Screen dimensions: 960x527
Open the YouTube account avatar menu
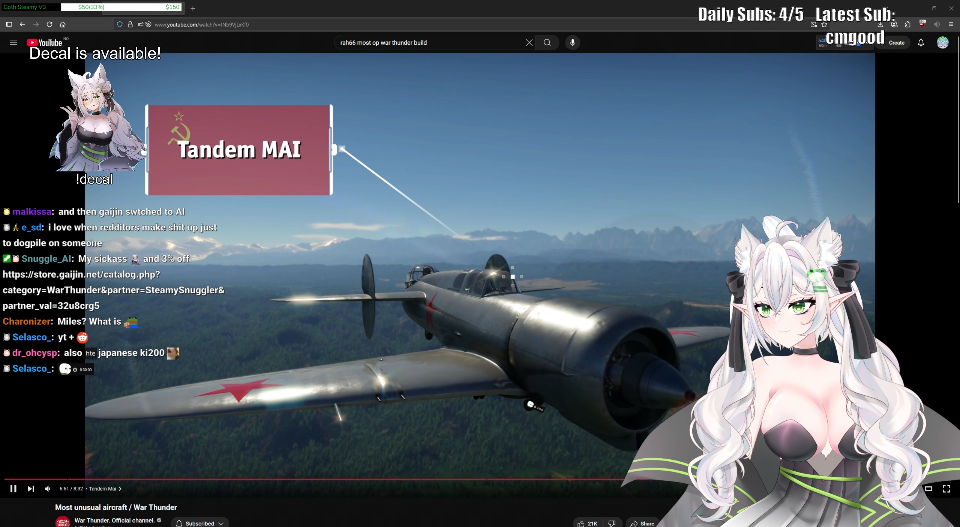coord(943,42)
